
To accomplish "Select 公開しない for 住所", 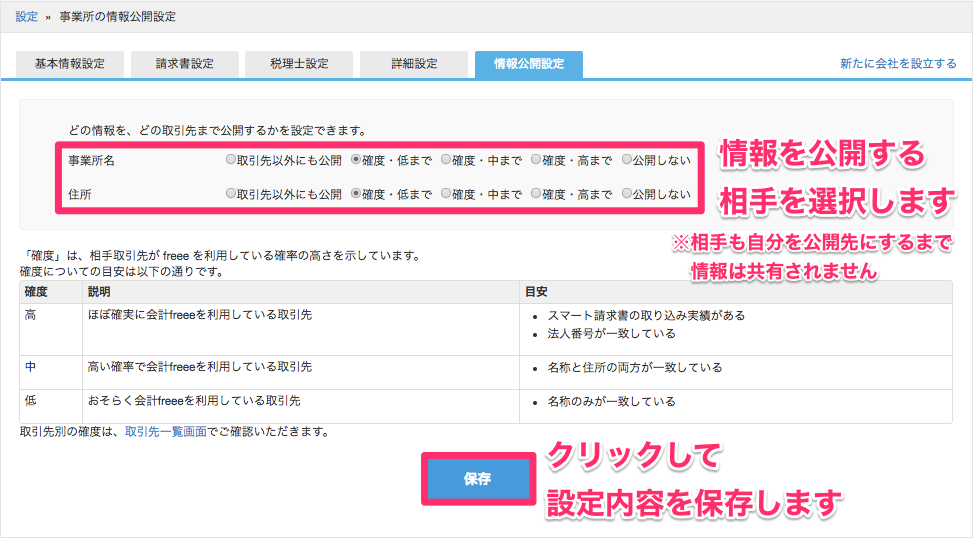I will (x=627, y=194).
